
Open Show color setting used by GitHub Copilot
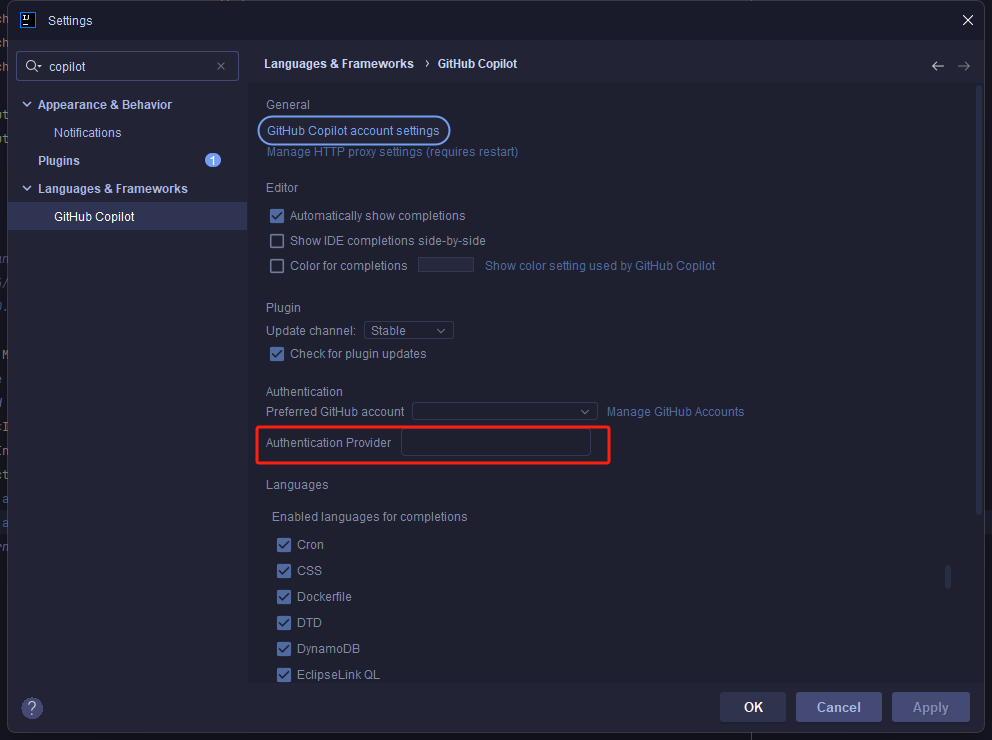click(600, 266)
